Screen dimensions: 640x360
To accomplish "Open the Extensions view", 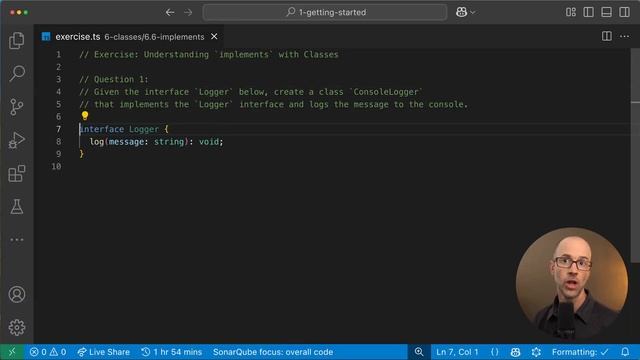I will (17, 173).
